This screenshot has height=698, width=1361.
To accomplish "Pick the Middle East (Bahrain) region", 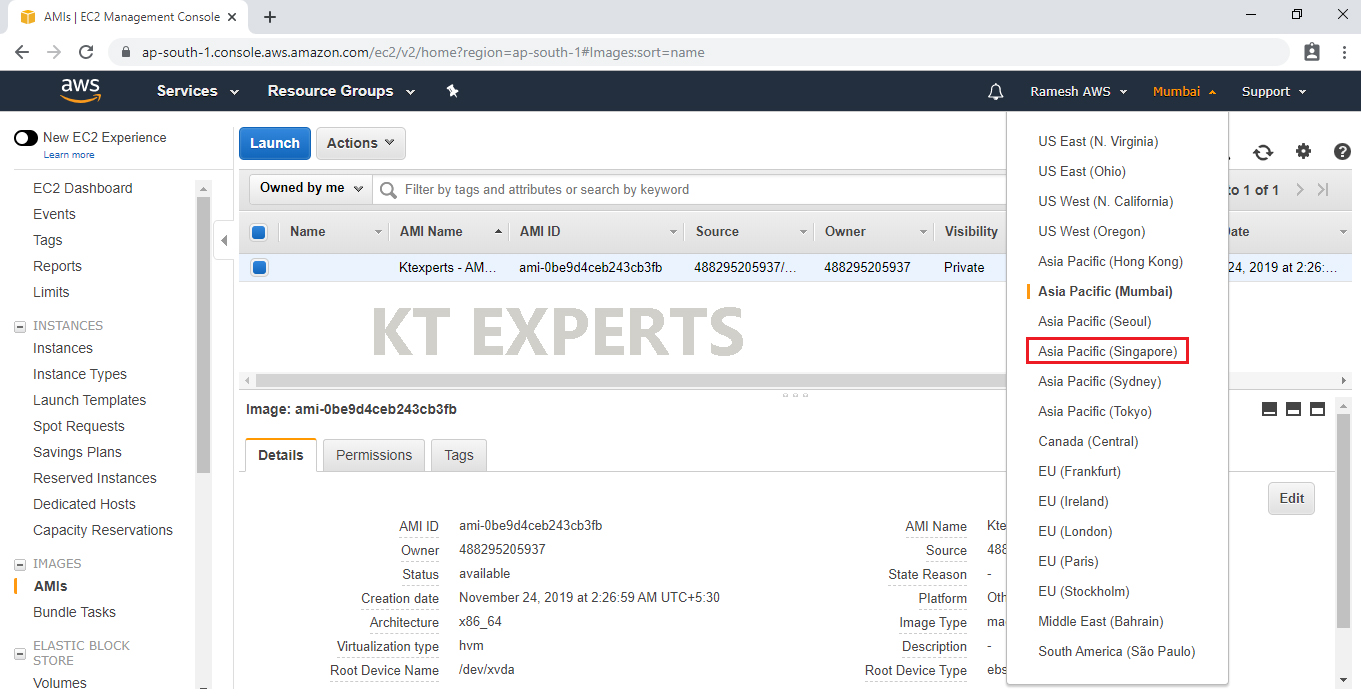I will (1101, 621).
